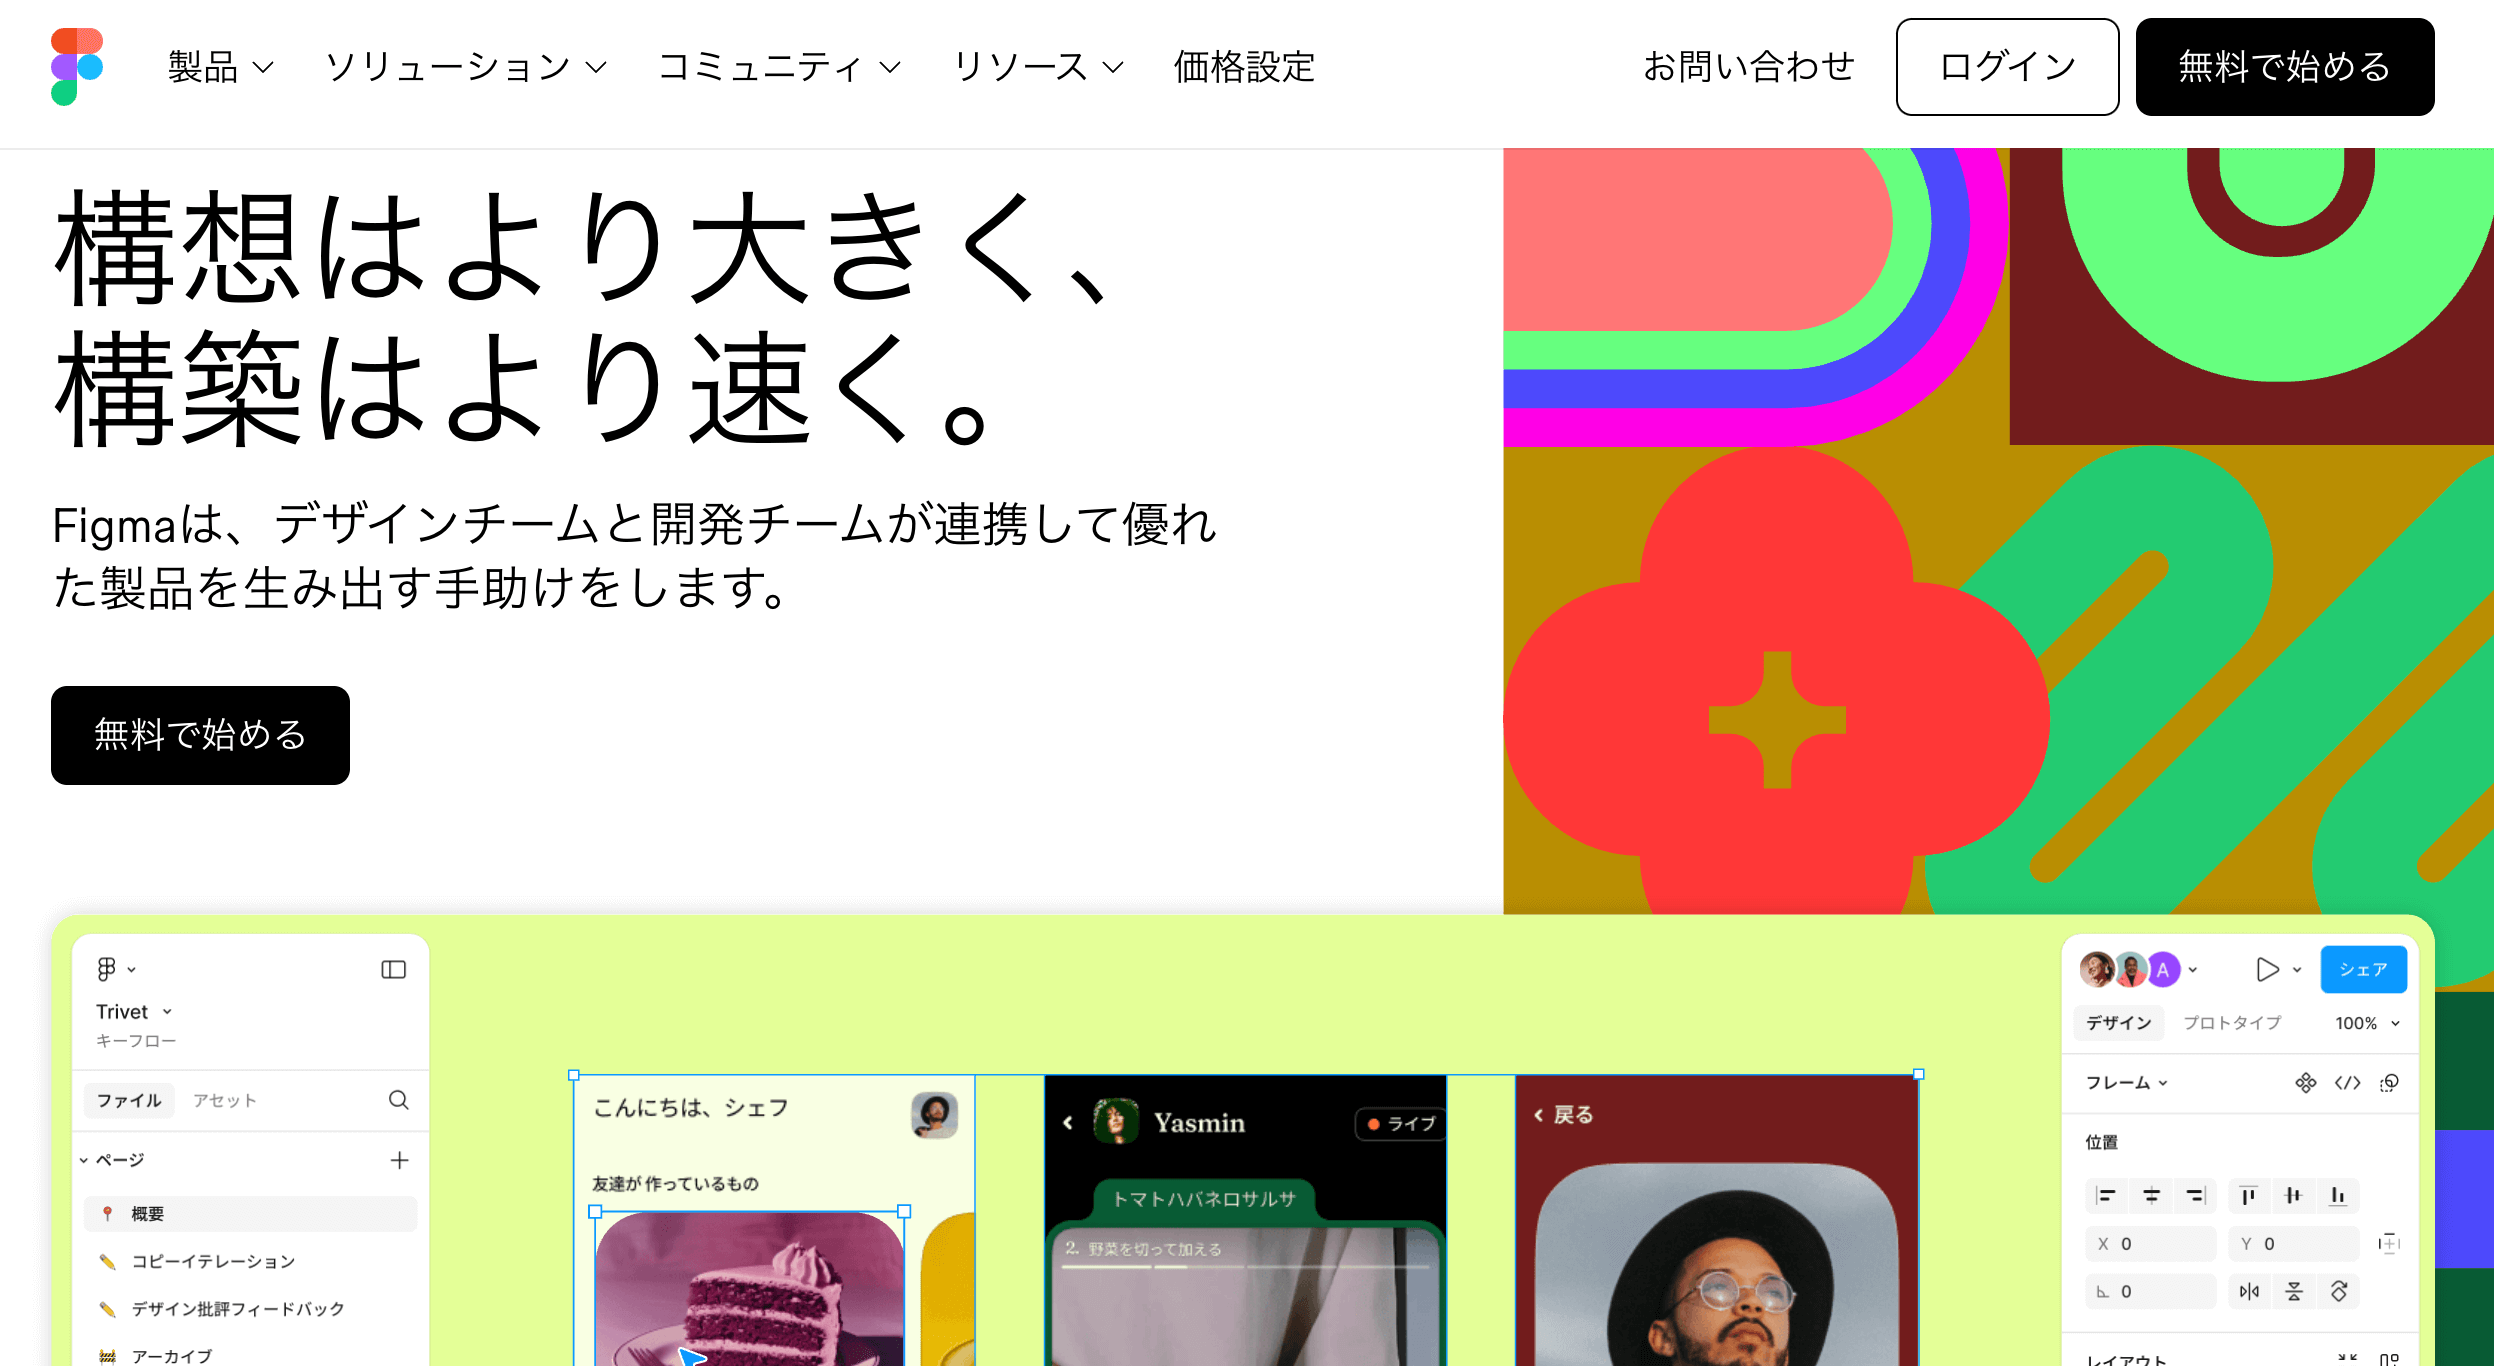Click the search icon in assets panel
The width and height of the screenshot is (2494, 1366).
(399, 1100)
